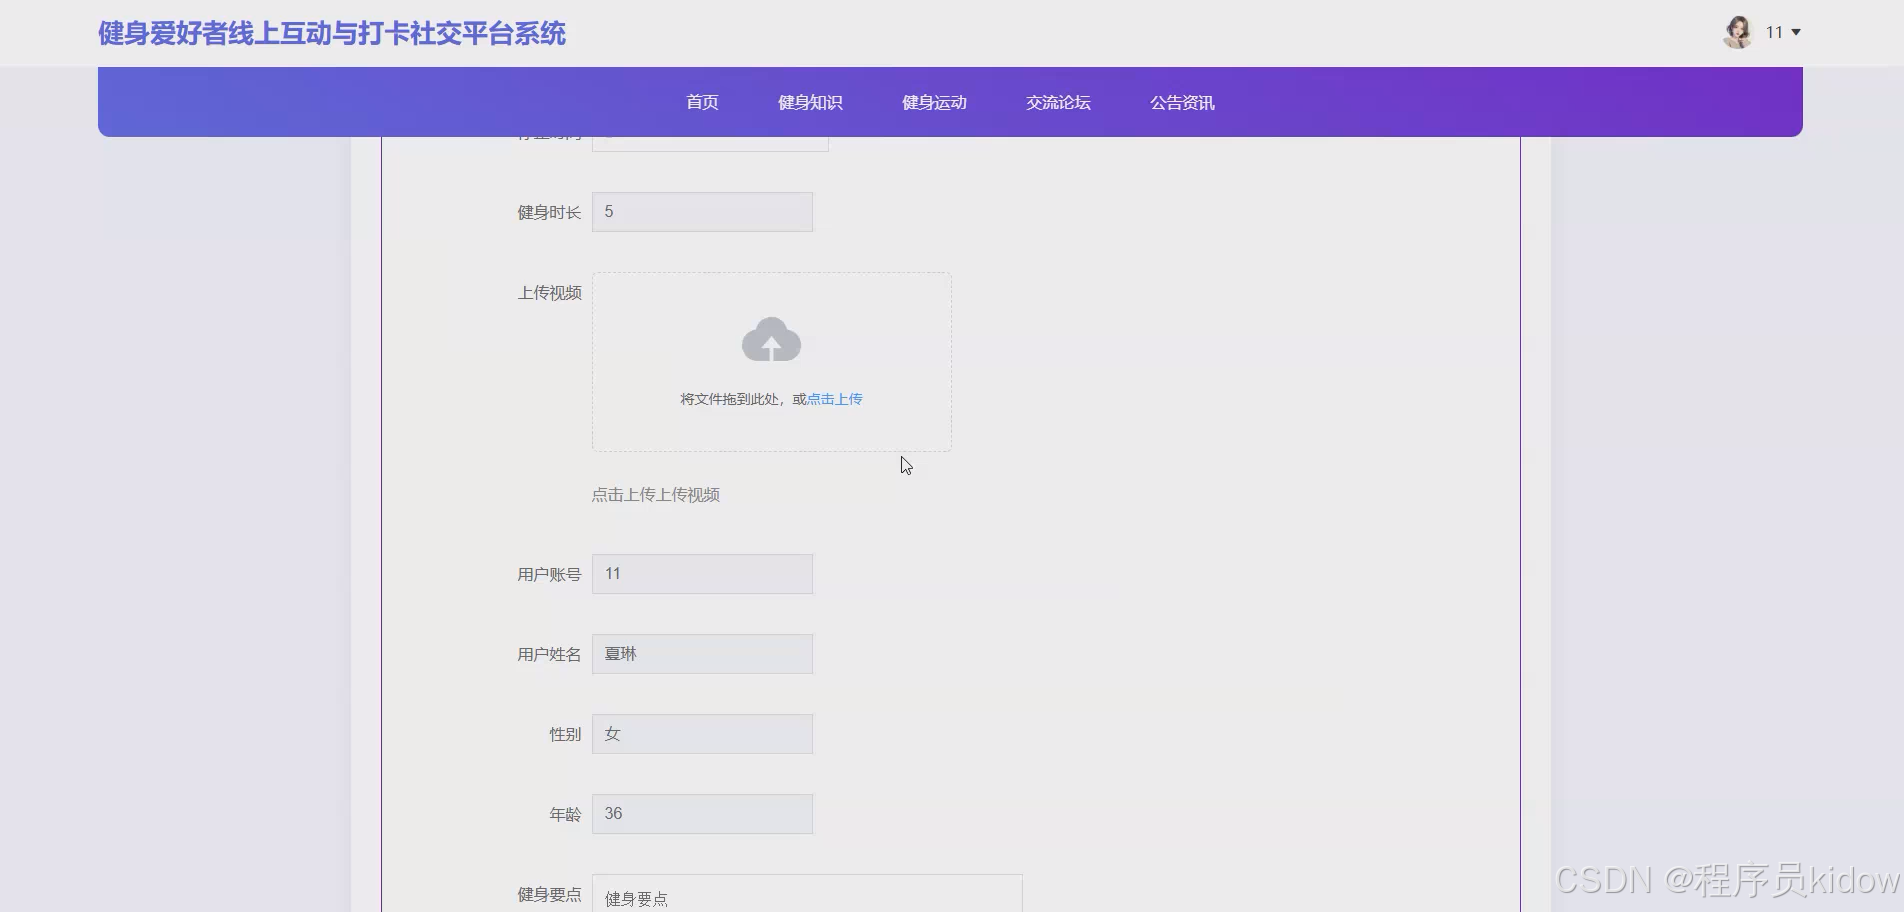Click the 性别 field showing 女
This screenshot has height=912, width=1904.
[702, 733]
